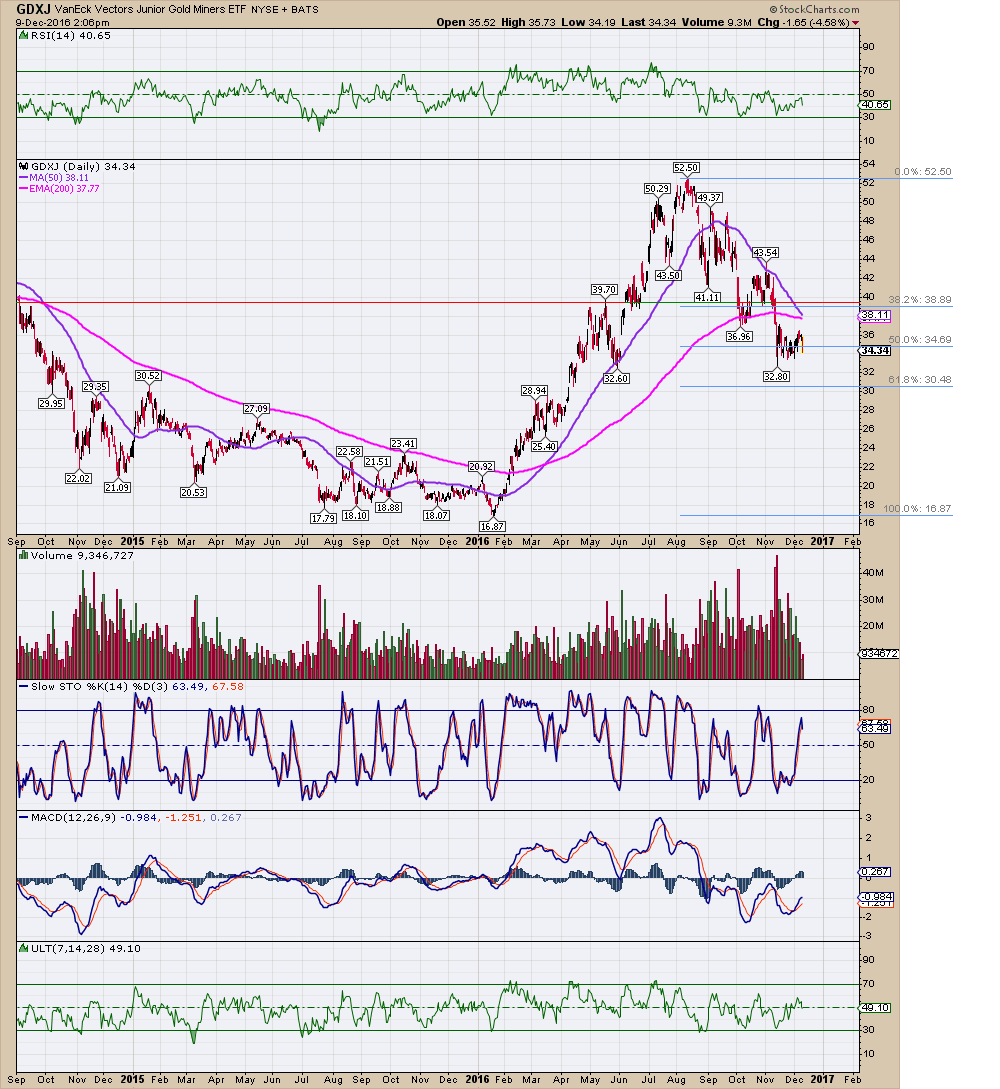This screenshot has width=1000, height=1089.
Task: Click the 43.54 price annotation
Action: [765, 253]
